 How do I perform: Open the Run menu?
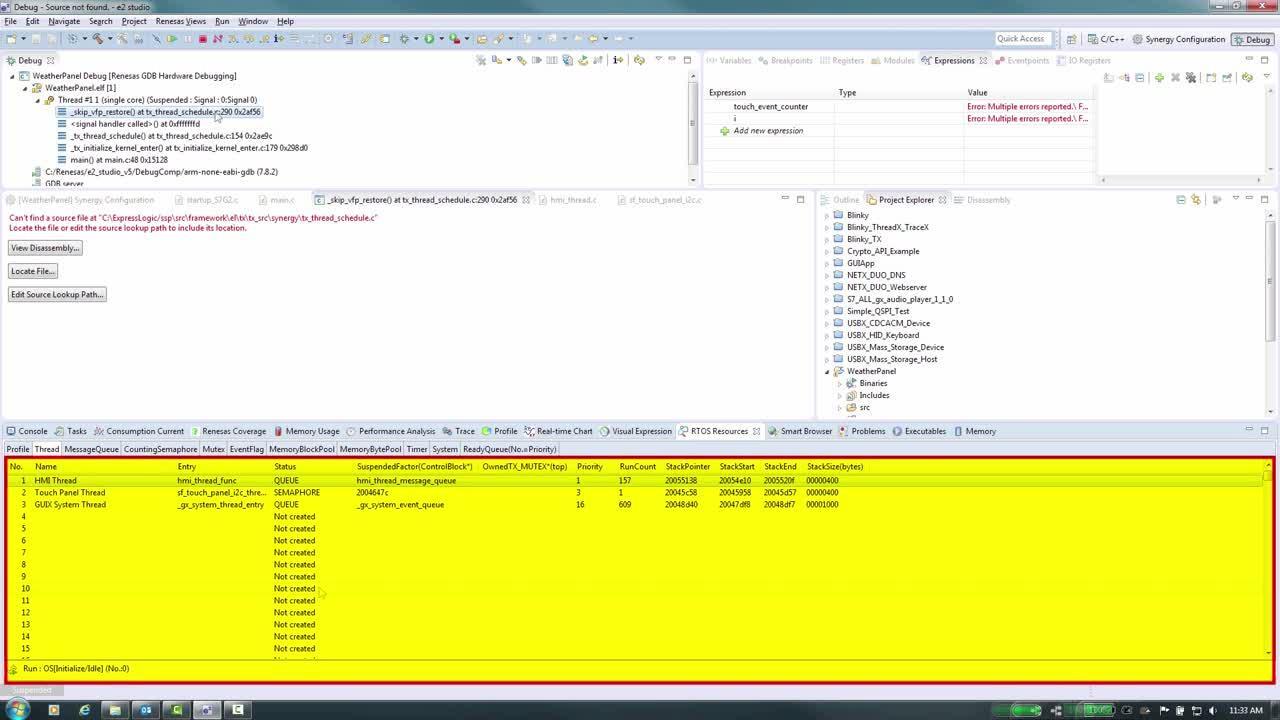click(222, 21)
